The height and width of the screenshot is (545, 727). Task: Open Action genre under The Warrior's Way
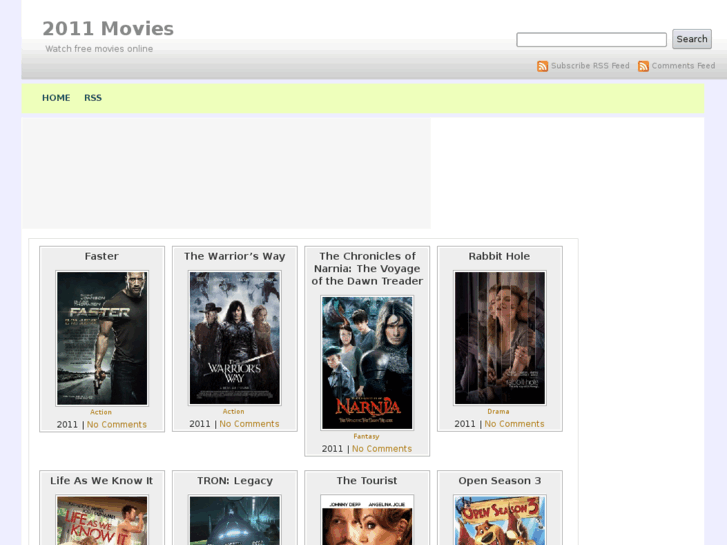(x=233, y=411)
